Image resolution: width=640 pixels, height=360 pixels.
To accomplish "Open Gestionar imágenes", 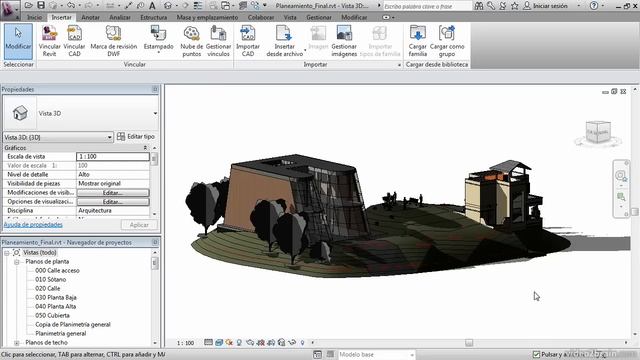I will pos(344,41).
